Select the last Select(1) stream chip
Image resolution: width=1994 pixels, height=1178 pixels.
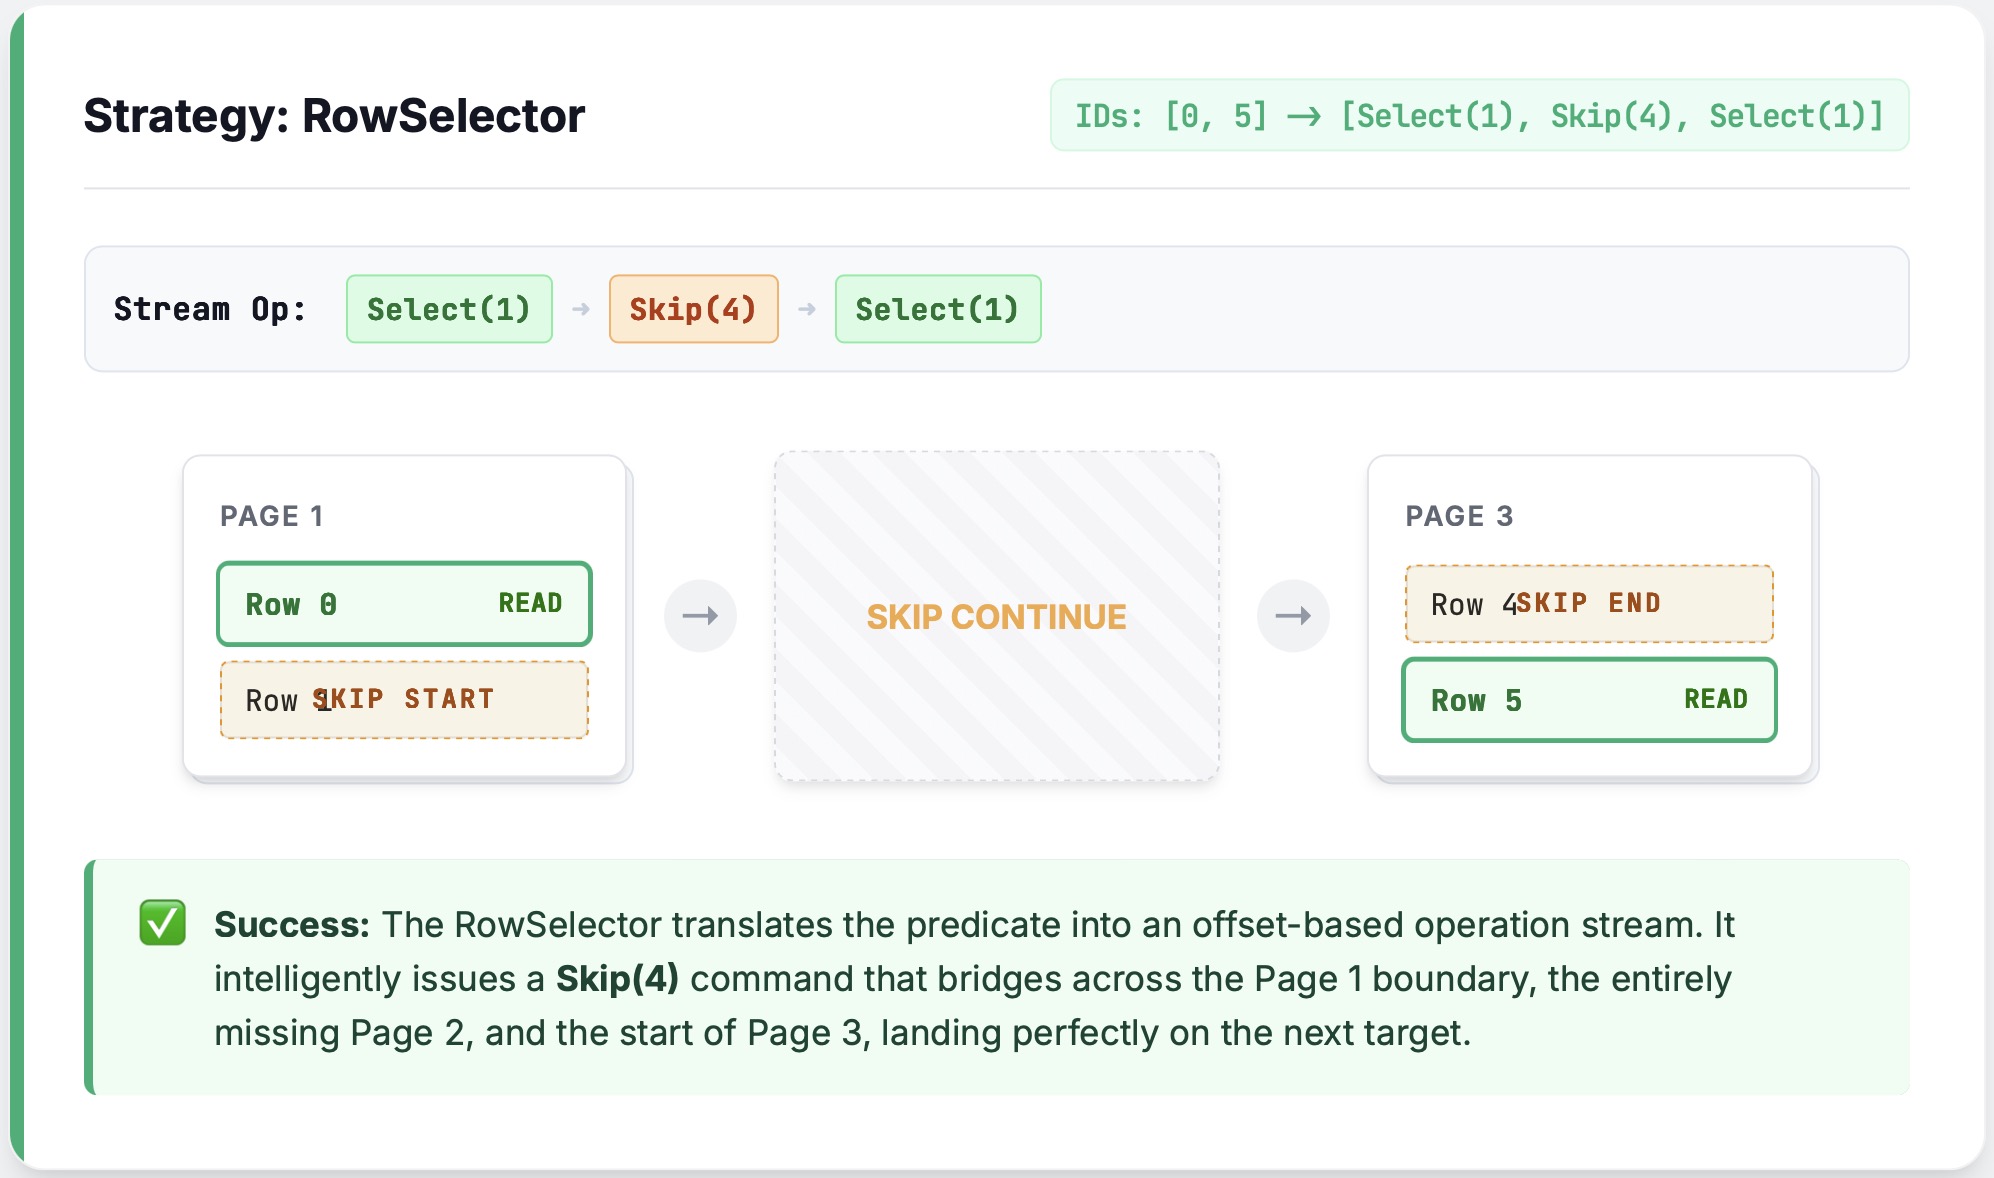coord(937,310)
